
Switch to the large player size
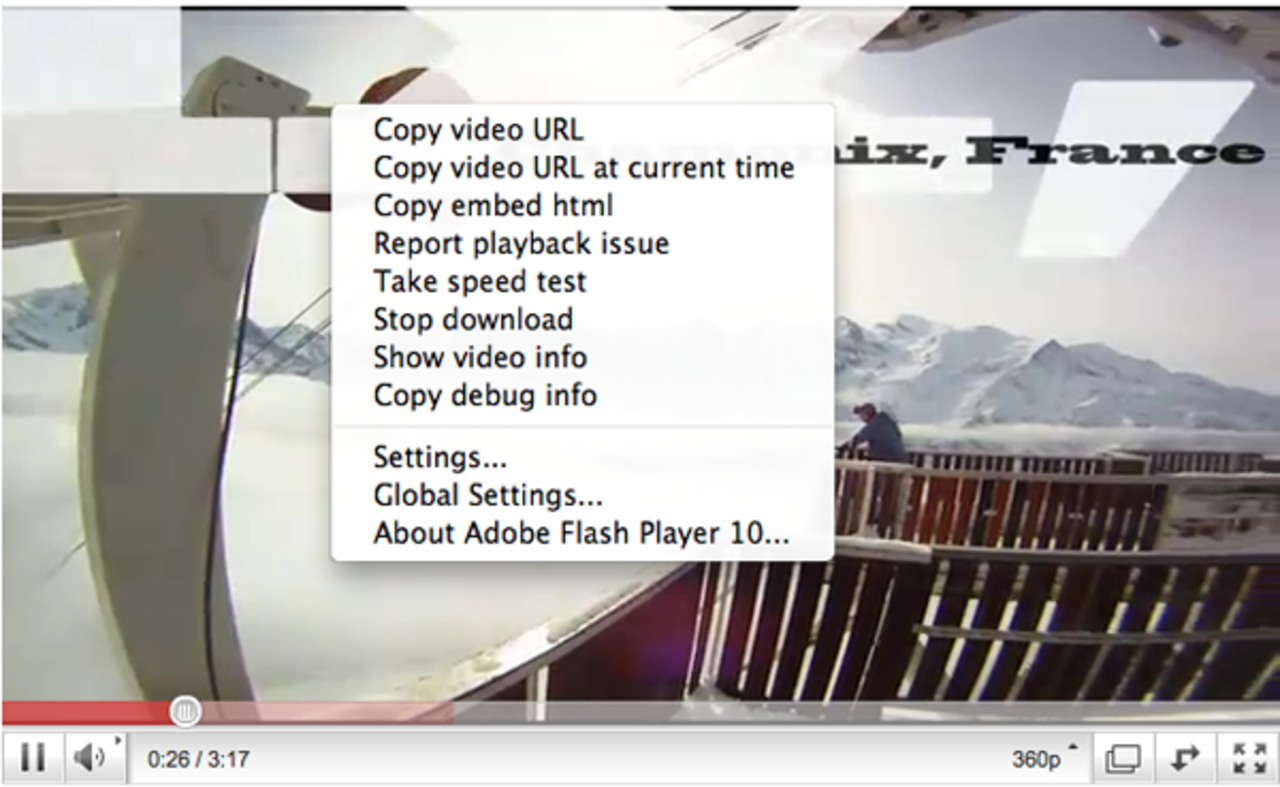pos(1123,759)
